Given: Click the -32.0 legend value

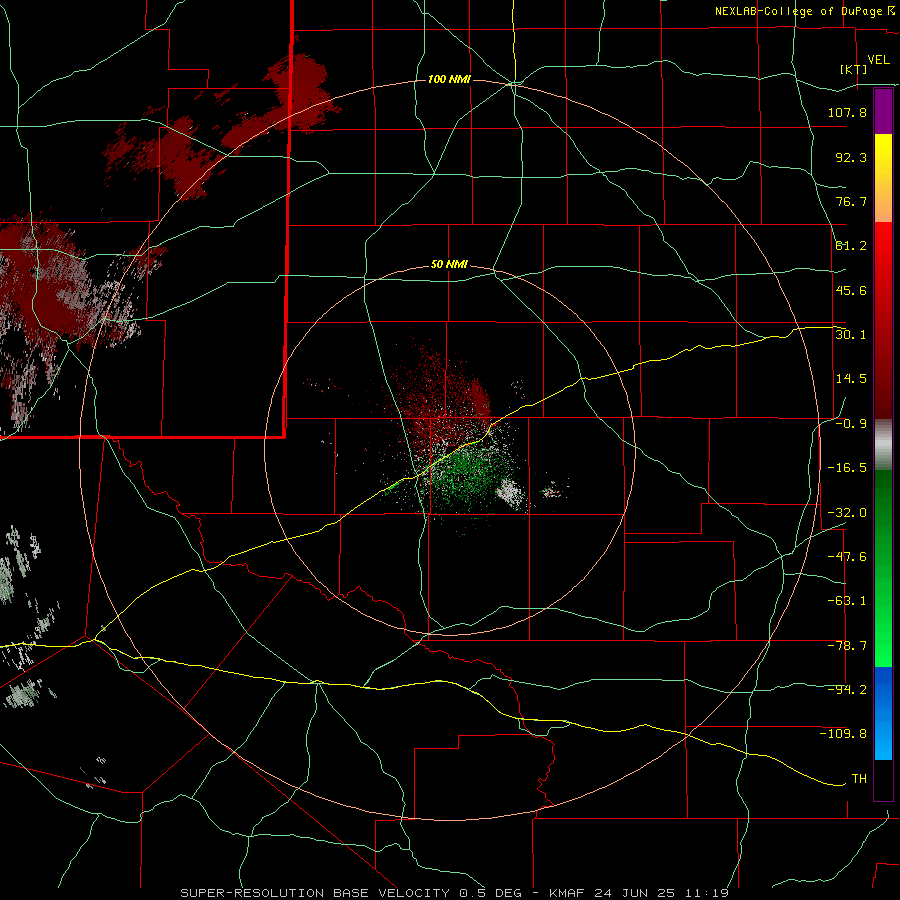Looking at the screenshot, I should [847, 513].
